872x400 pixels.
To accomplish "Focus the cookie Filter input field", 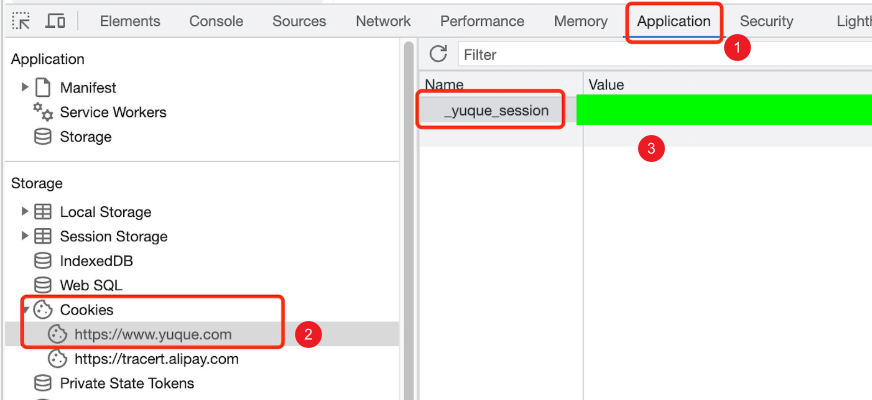I will (x=665, y=55).
